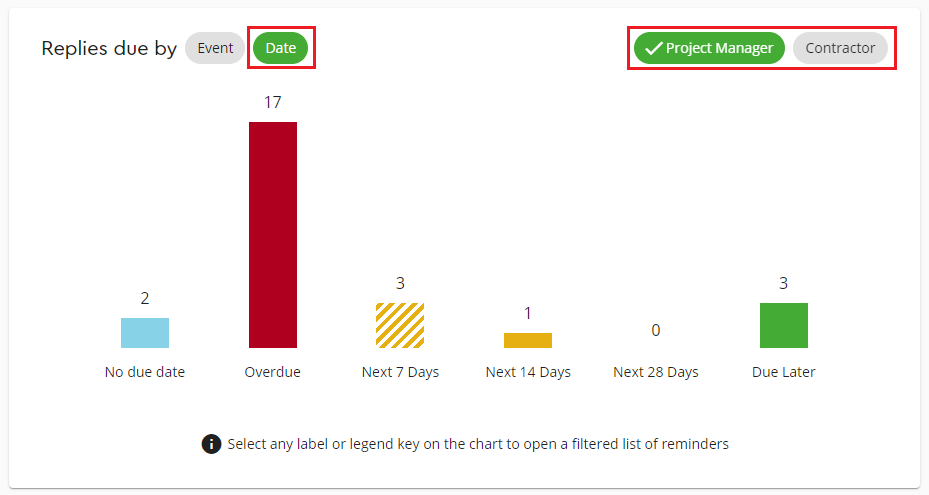Click the solid yellow Next 14 Days bar

528,340
